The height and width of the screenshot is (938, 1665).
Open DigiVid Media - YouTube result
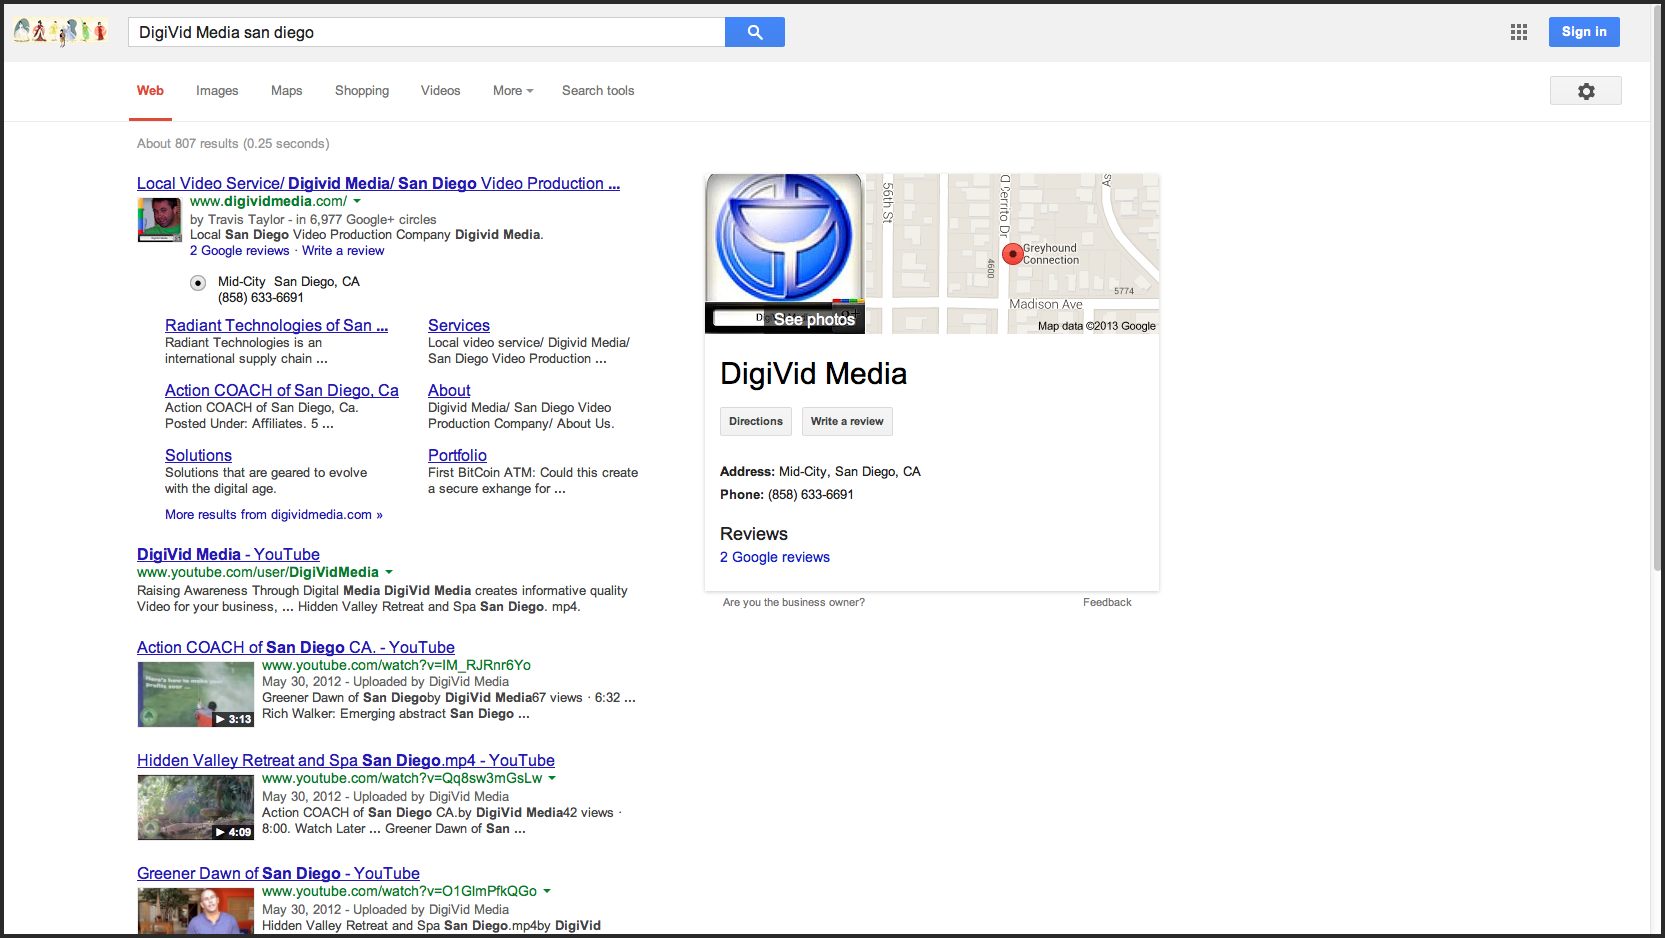[x=228, y=555]
